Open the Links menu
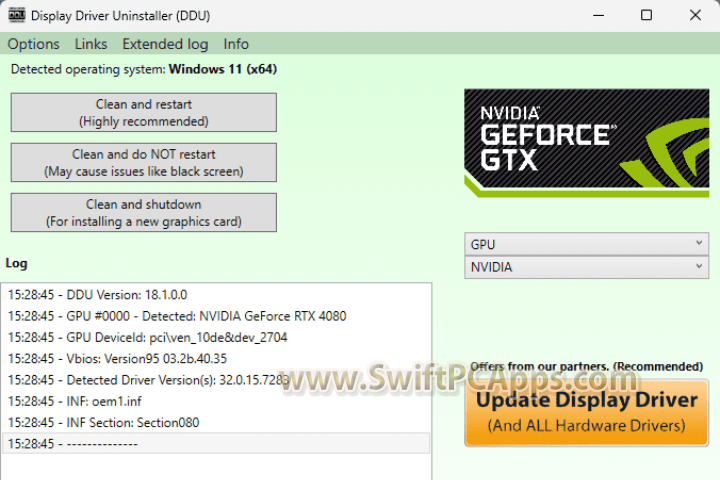720x480 pixels. [91, 44]
